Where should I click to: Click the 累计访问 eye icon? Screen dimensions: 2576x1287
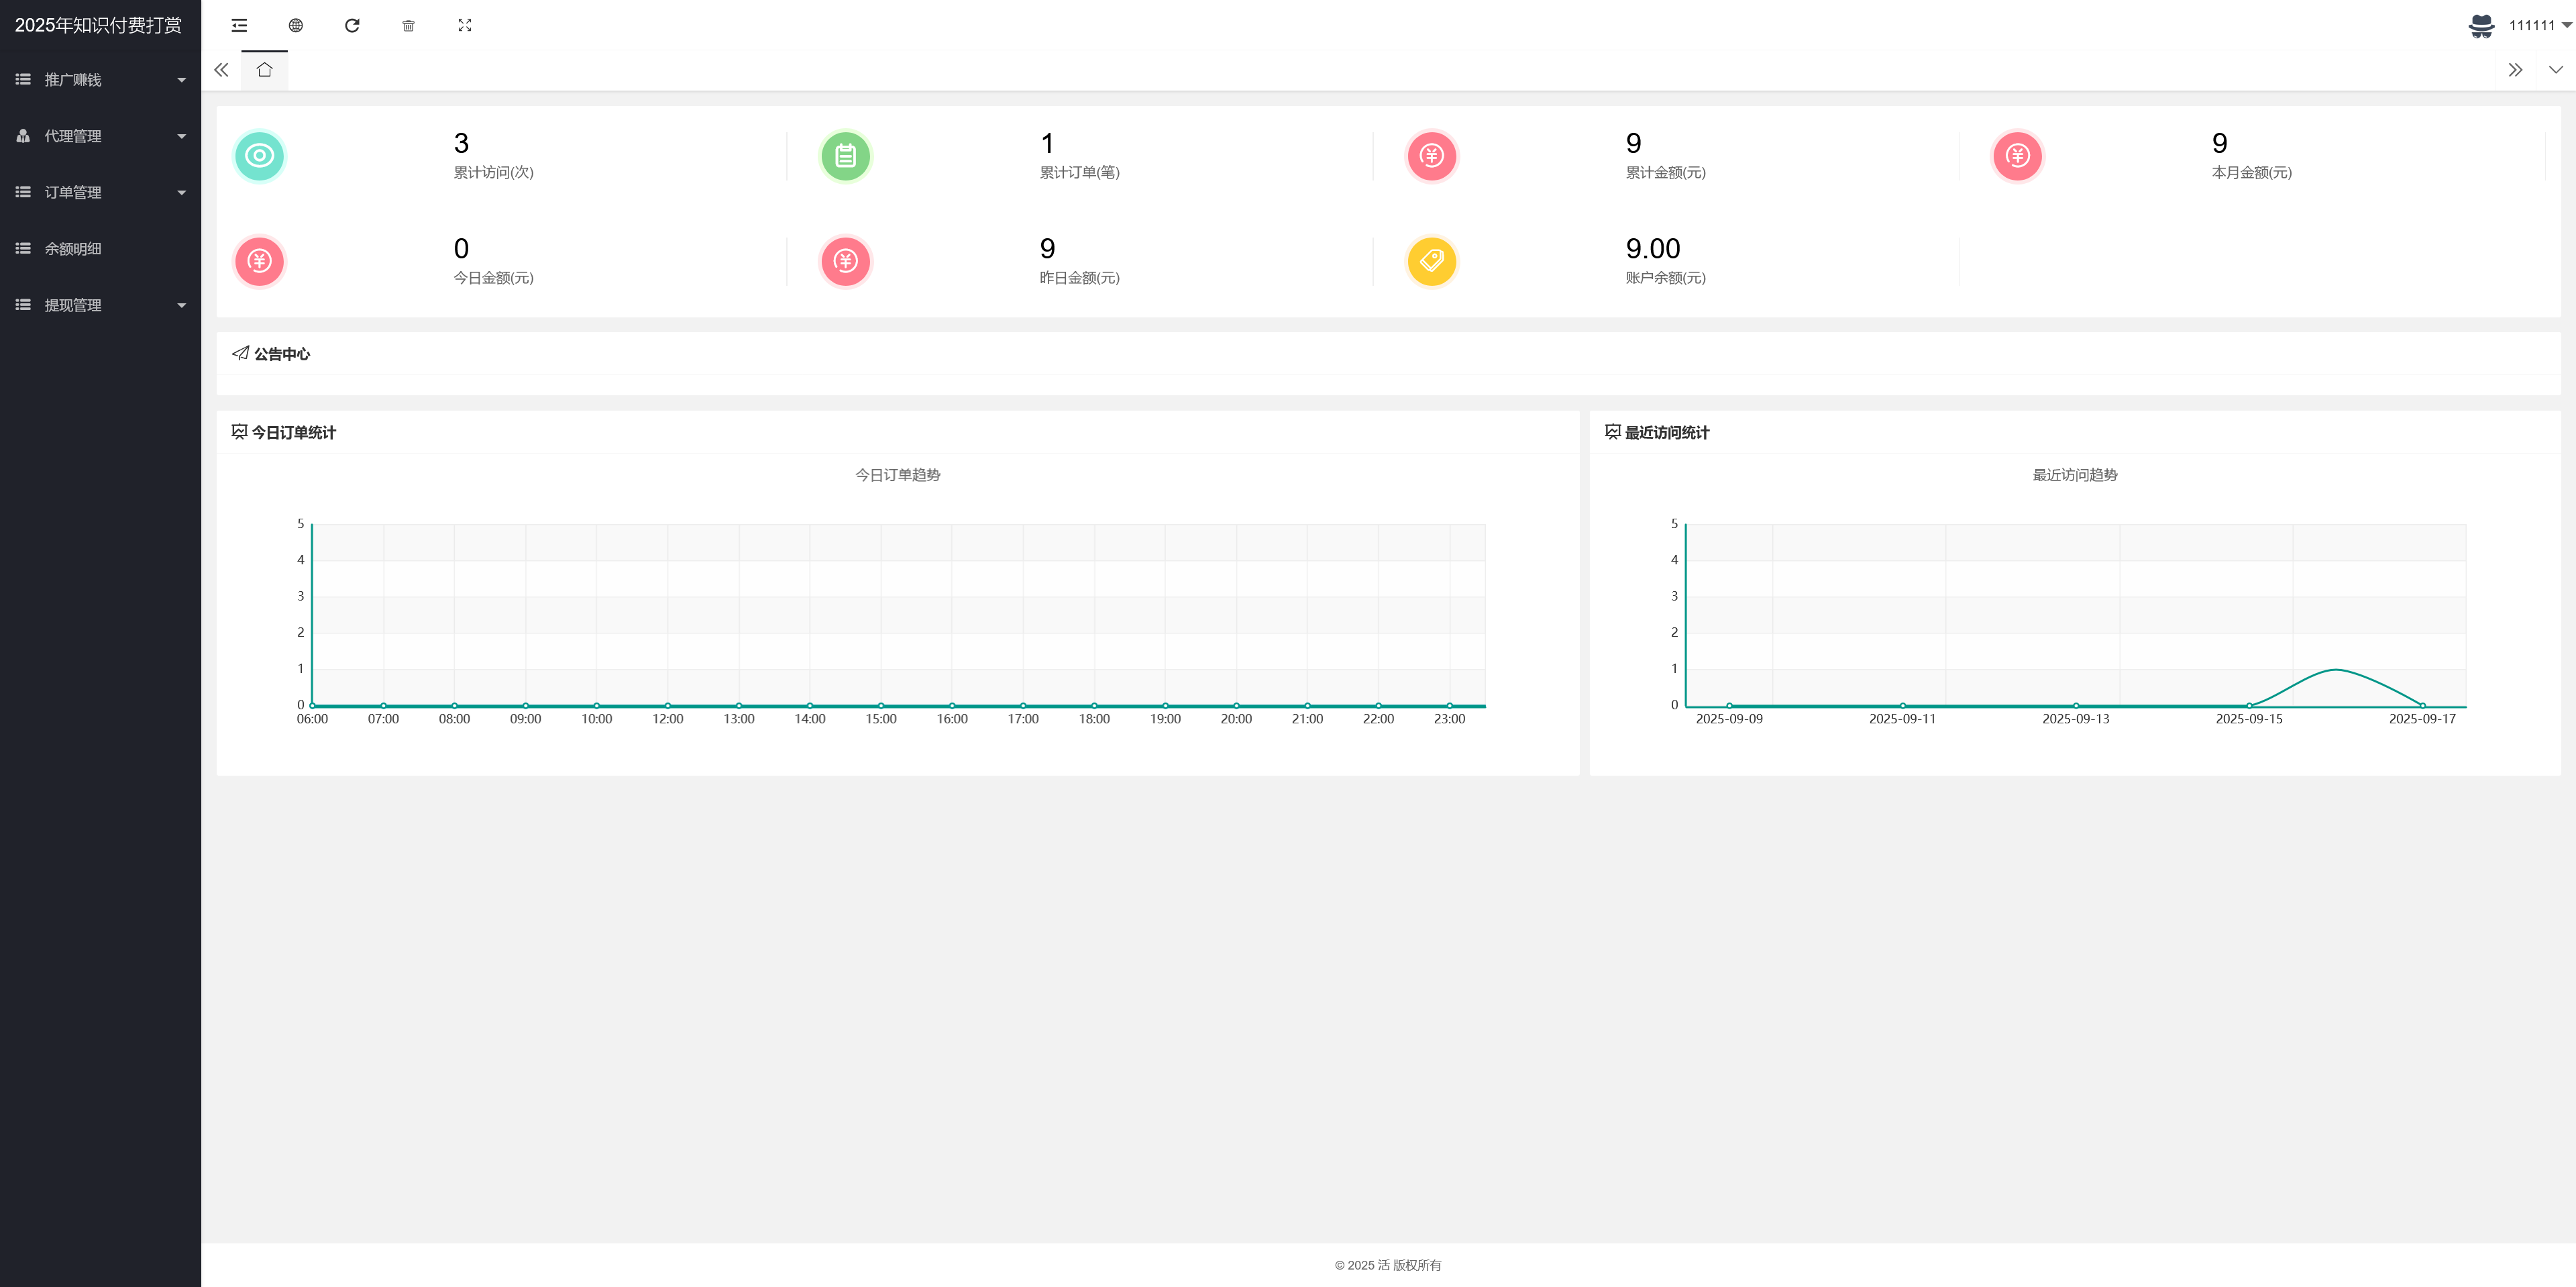tap(259, 156)
